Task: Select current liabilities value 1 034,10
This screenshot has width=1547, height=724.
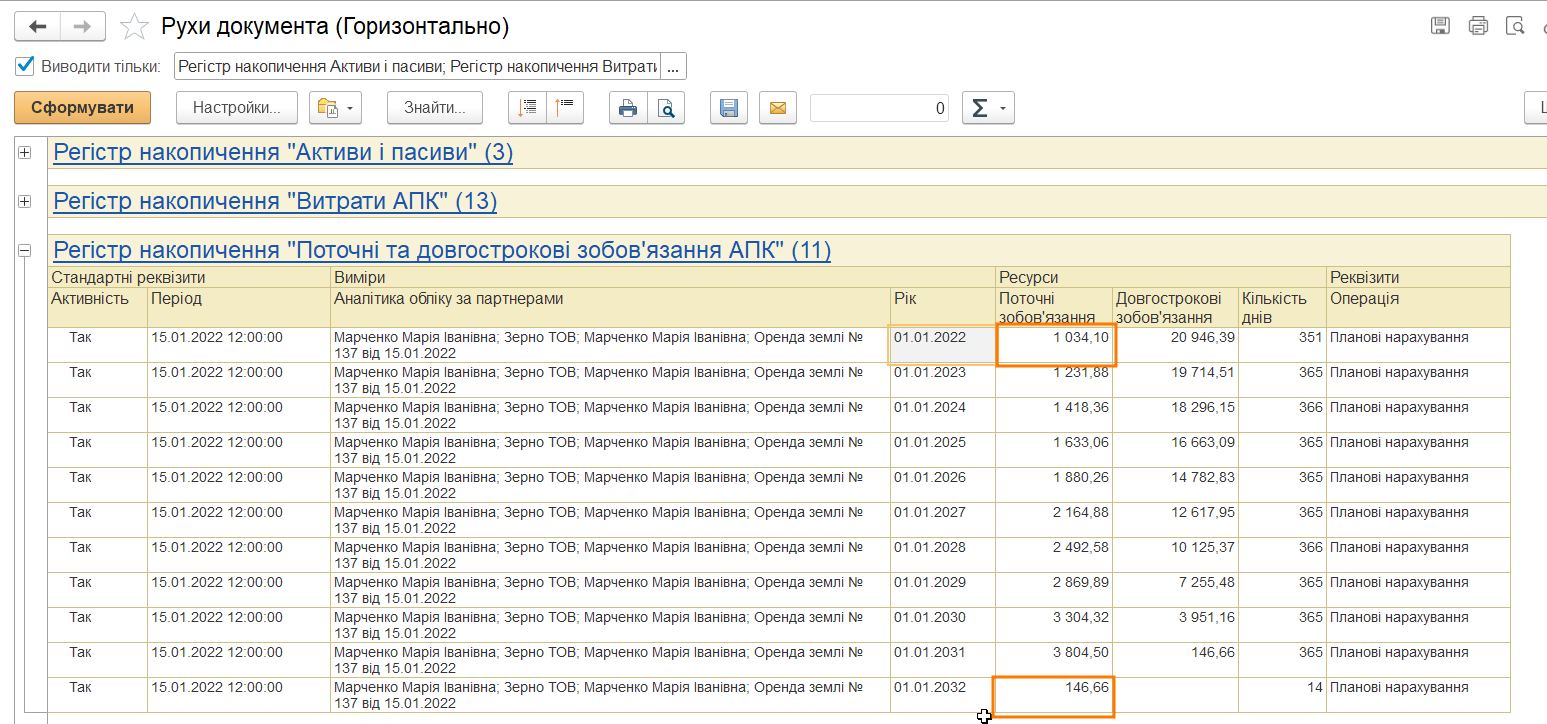Action: pos(1054,345)
